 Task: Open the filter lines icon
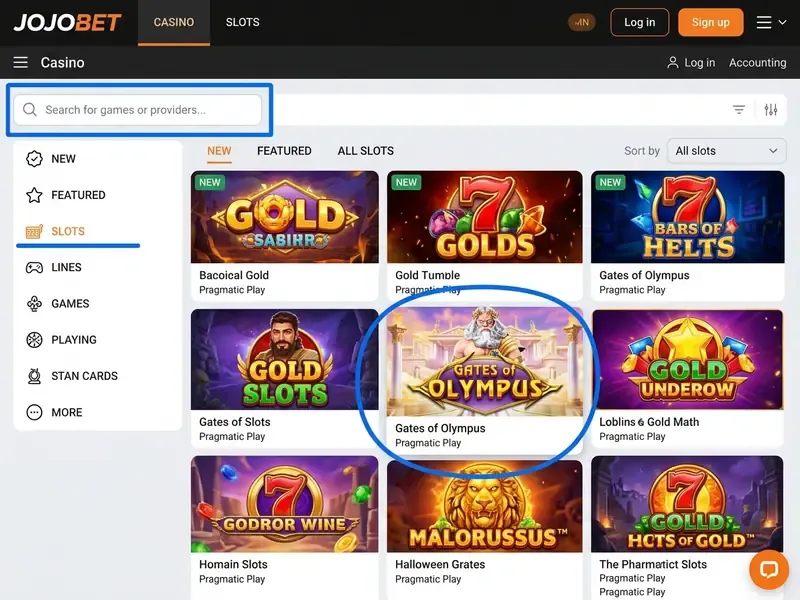coord(739,109)
